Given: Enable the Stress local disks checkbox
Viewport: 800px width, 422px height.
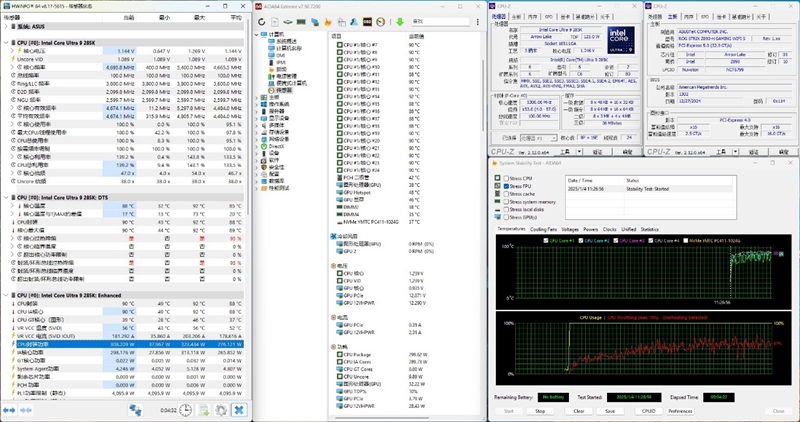Looking at the screenshot, I should [506, 210].
